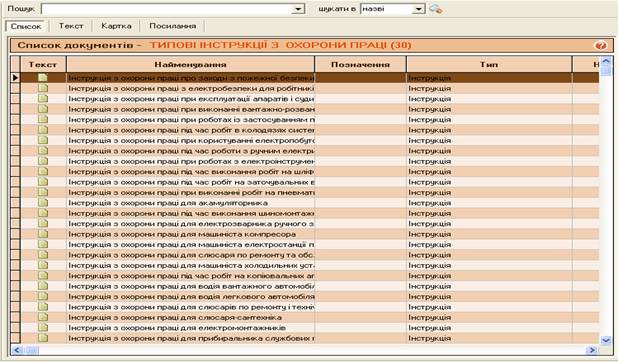Image resolution: width=618 pixels, height=362 pixels.
Task: Click the horizontal scrollbar thumb
Action: click(31, 350)
